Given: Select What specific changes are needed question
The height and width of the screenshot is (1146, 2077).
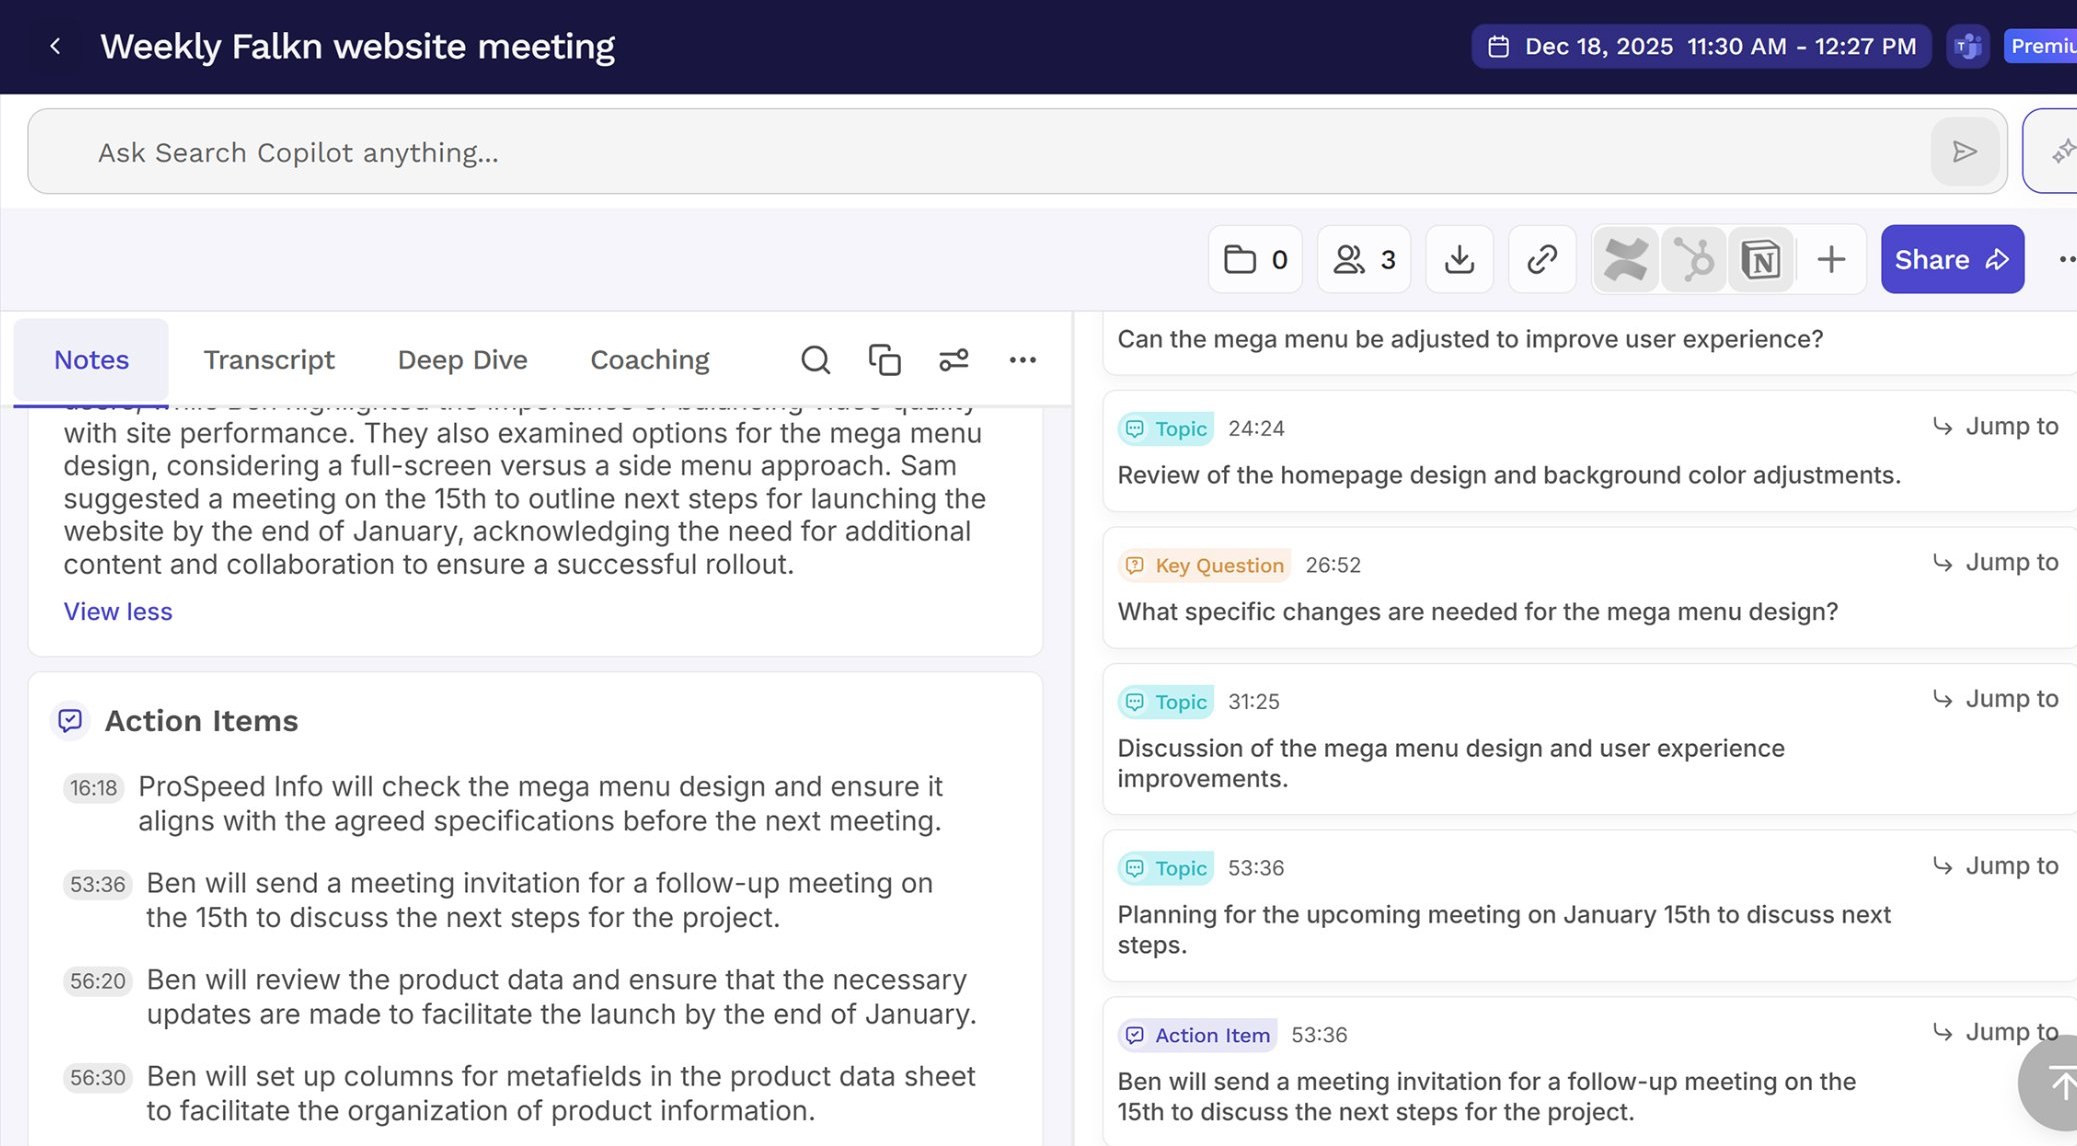Looking at the screenshot, I should pyautogui.click(x=1477, y=611).
